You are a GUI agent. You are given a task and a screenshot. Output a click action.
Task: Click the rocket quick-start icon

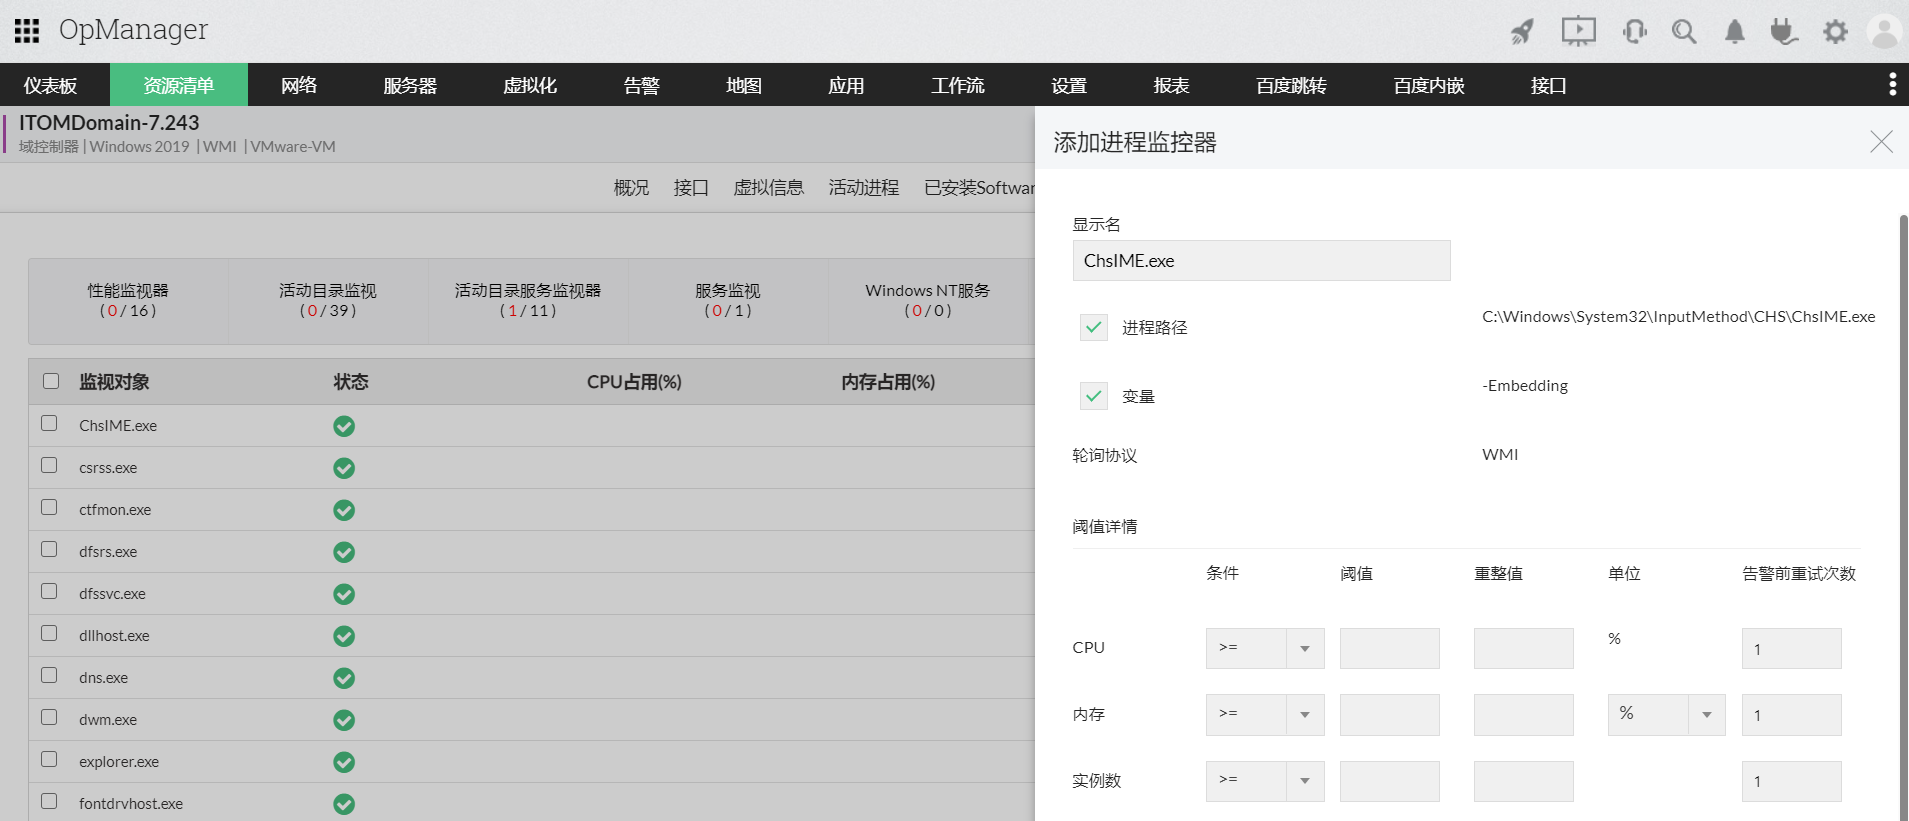(x=1522, y=32)
